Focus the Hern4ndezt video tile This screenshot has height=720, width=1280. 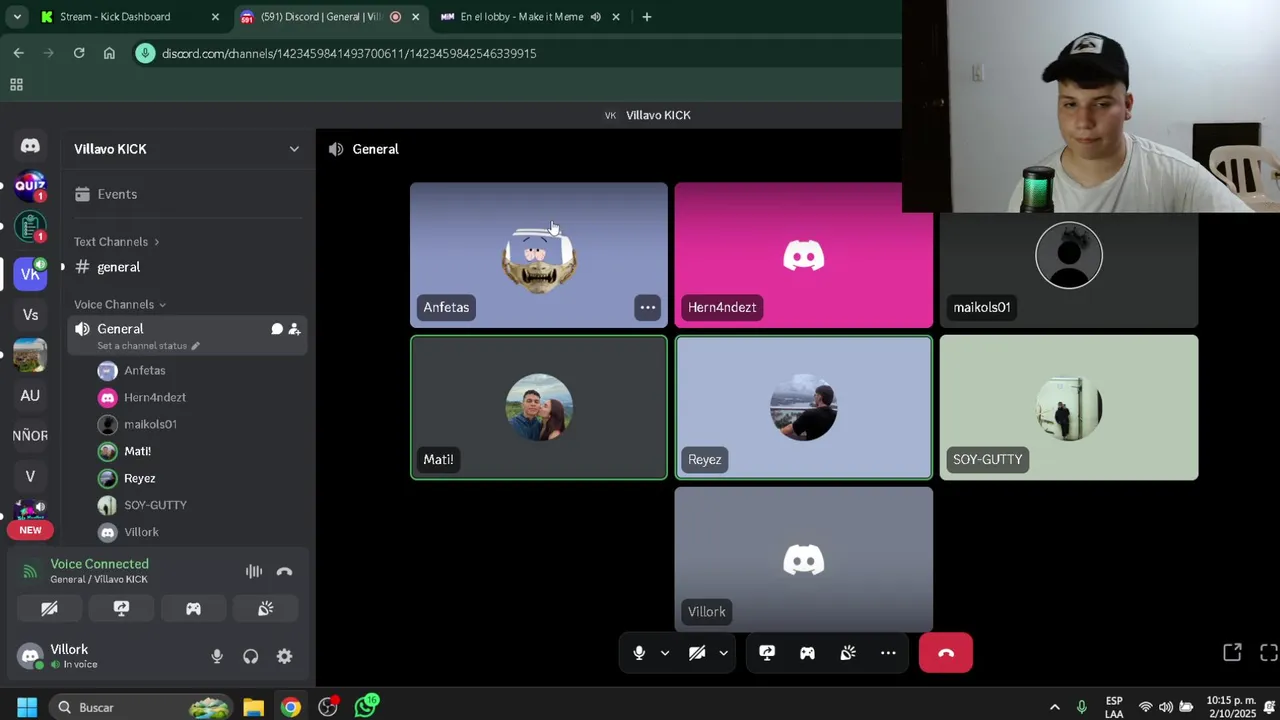tap(804, 255)
